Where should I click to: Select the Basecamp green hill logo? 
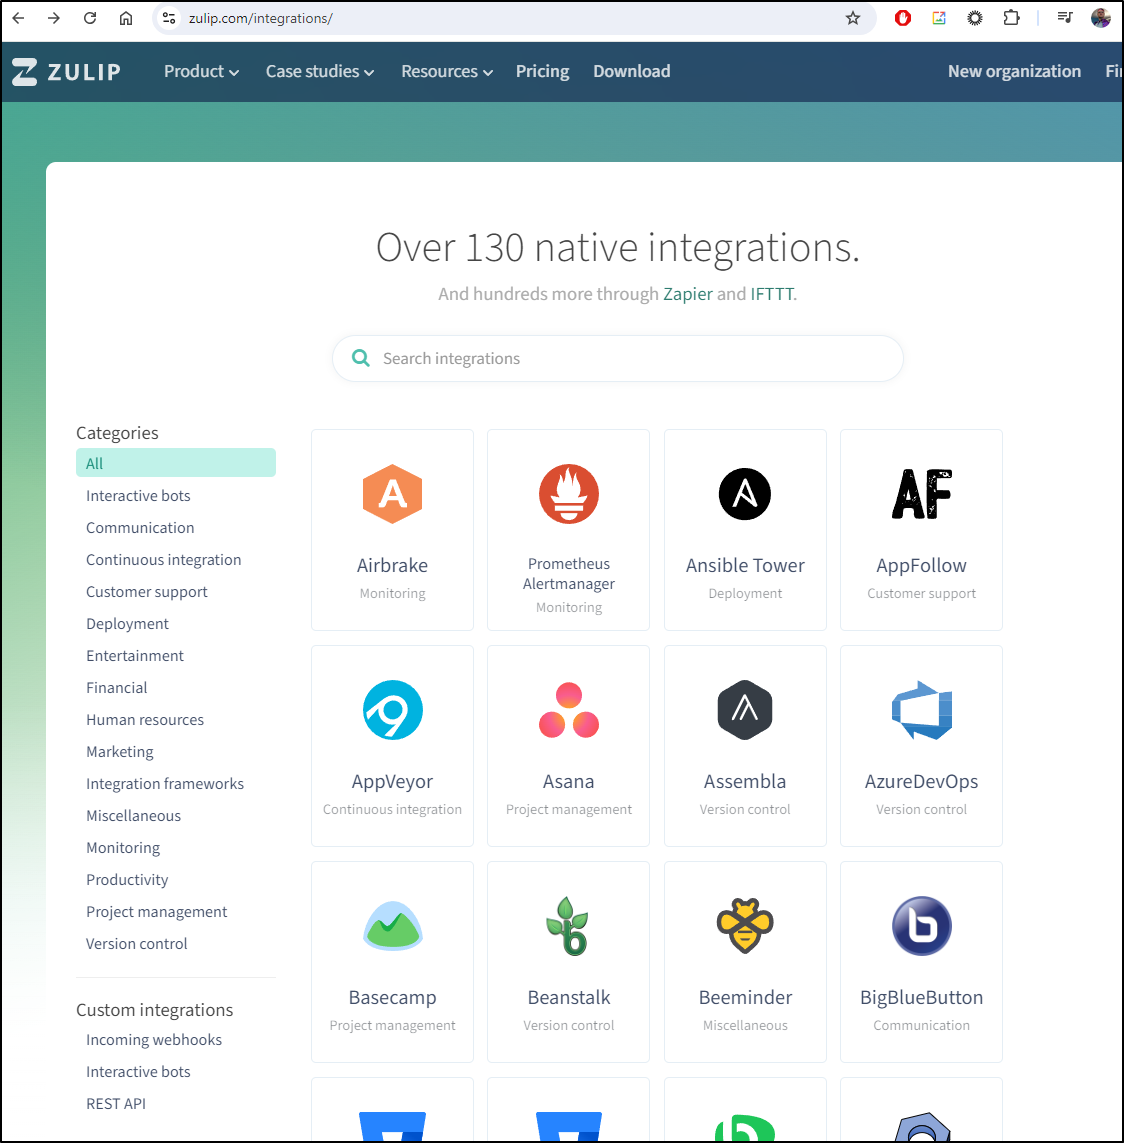coord(392,926)
